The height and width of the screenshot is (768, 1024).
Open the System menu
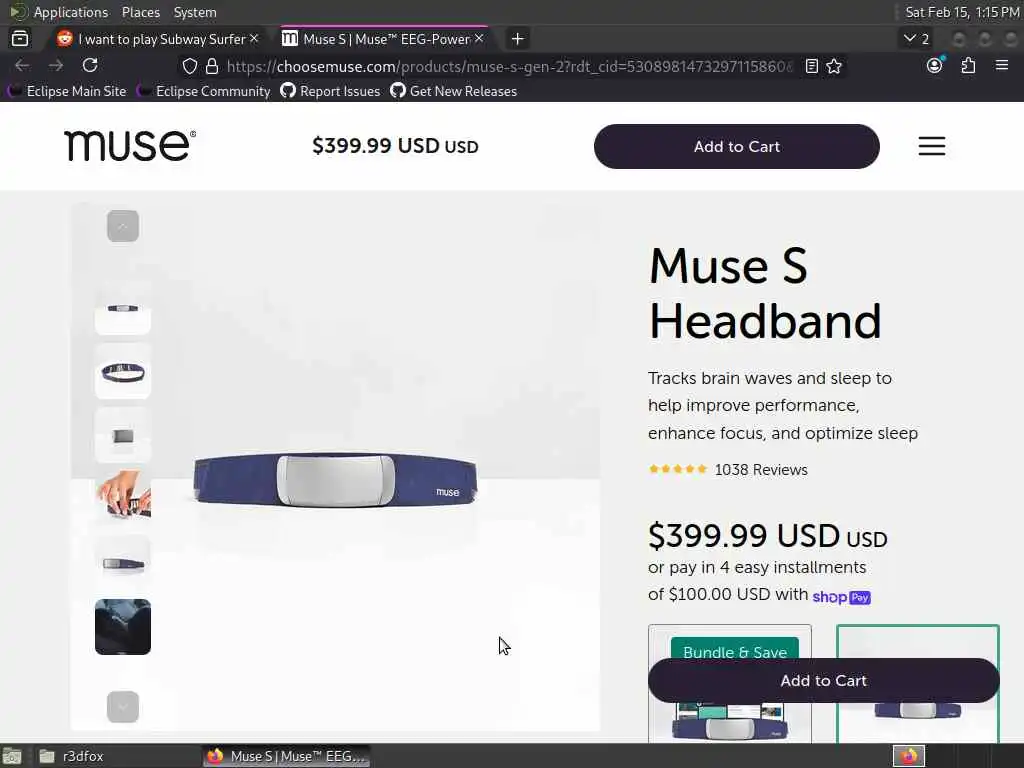point(195,12)
